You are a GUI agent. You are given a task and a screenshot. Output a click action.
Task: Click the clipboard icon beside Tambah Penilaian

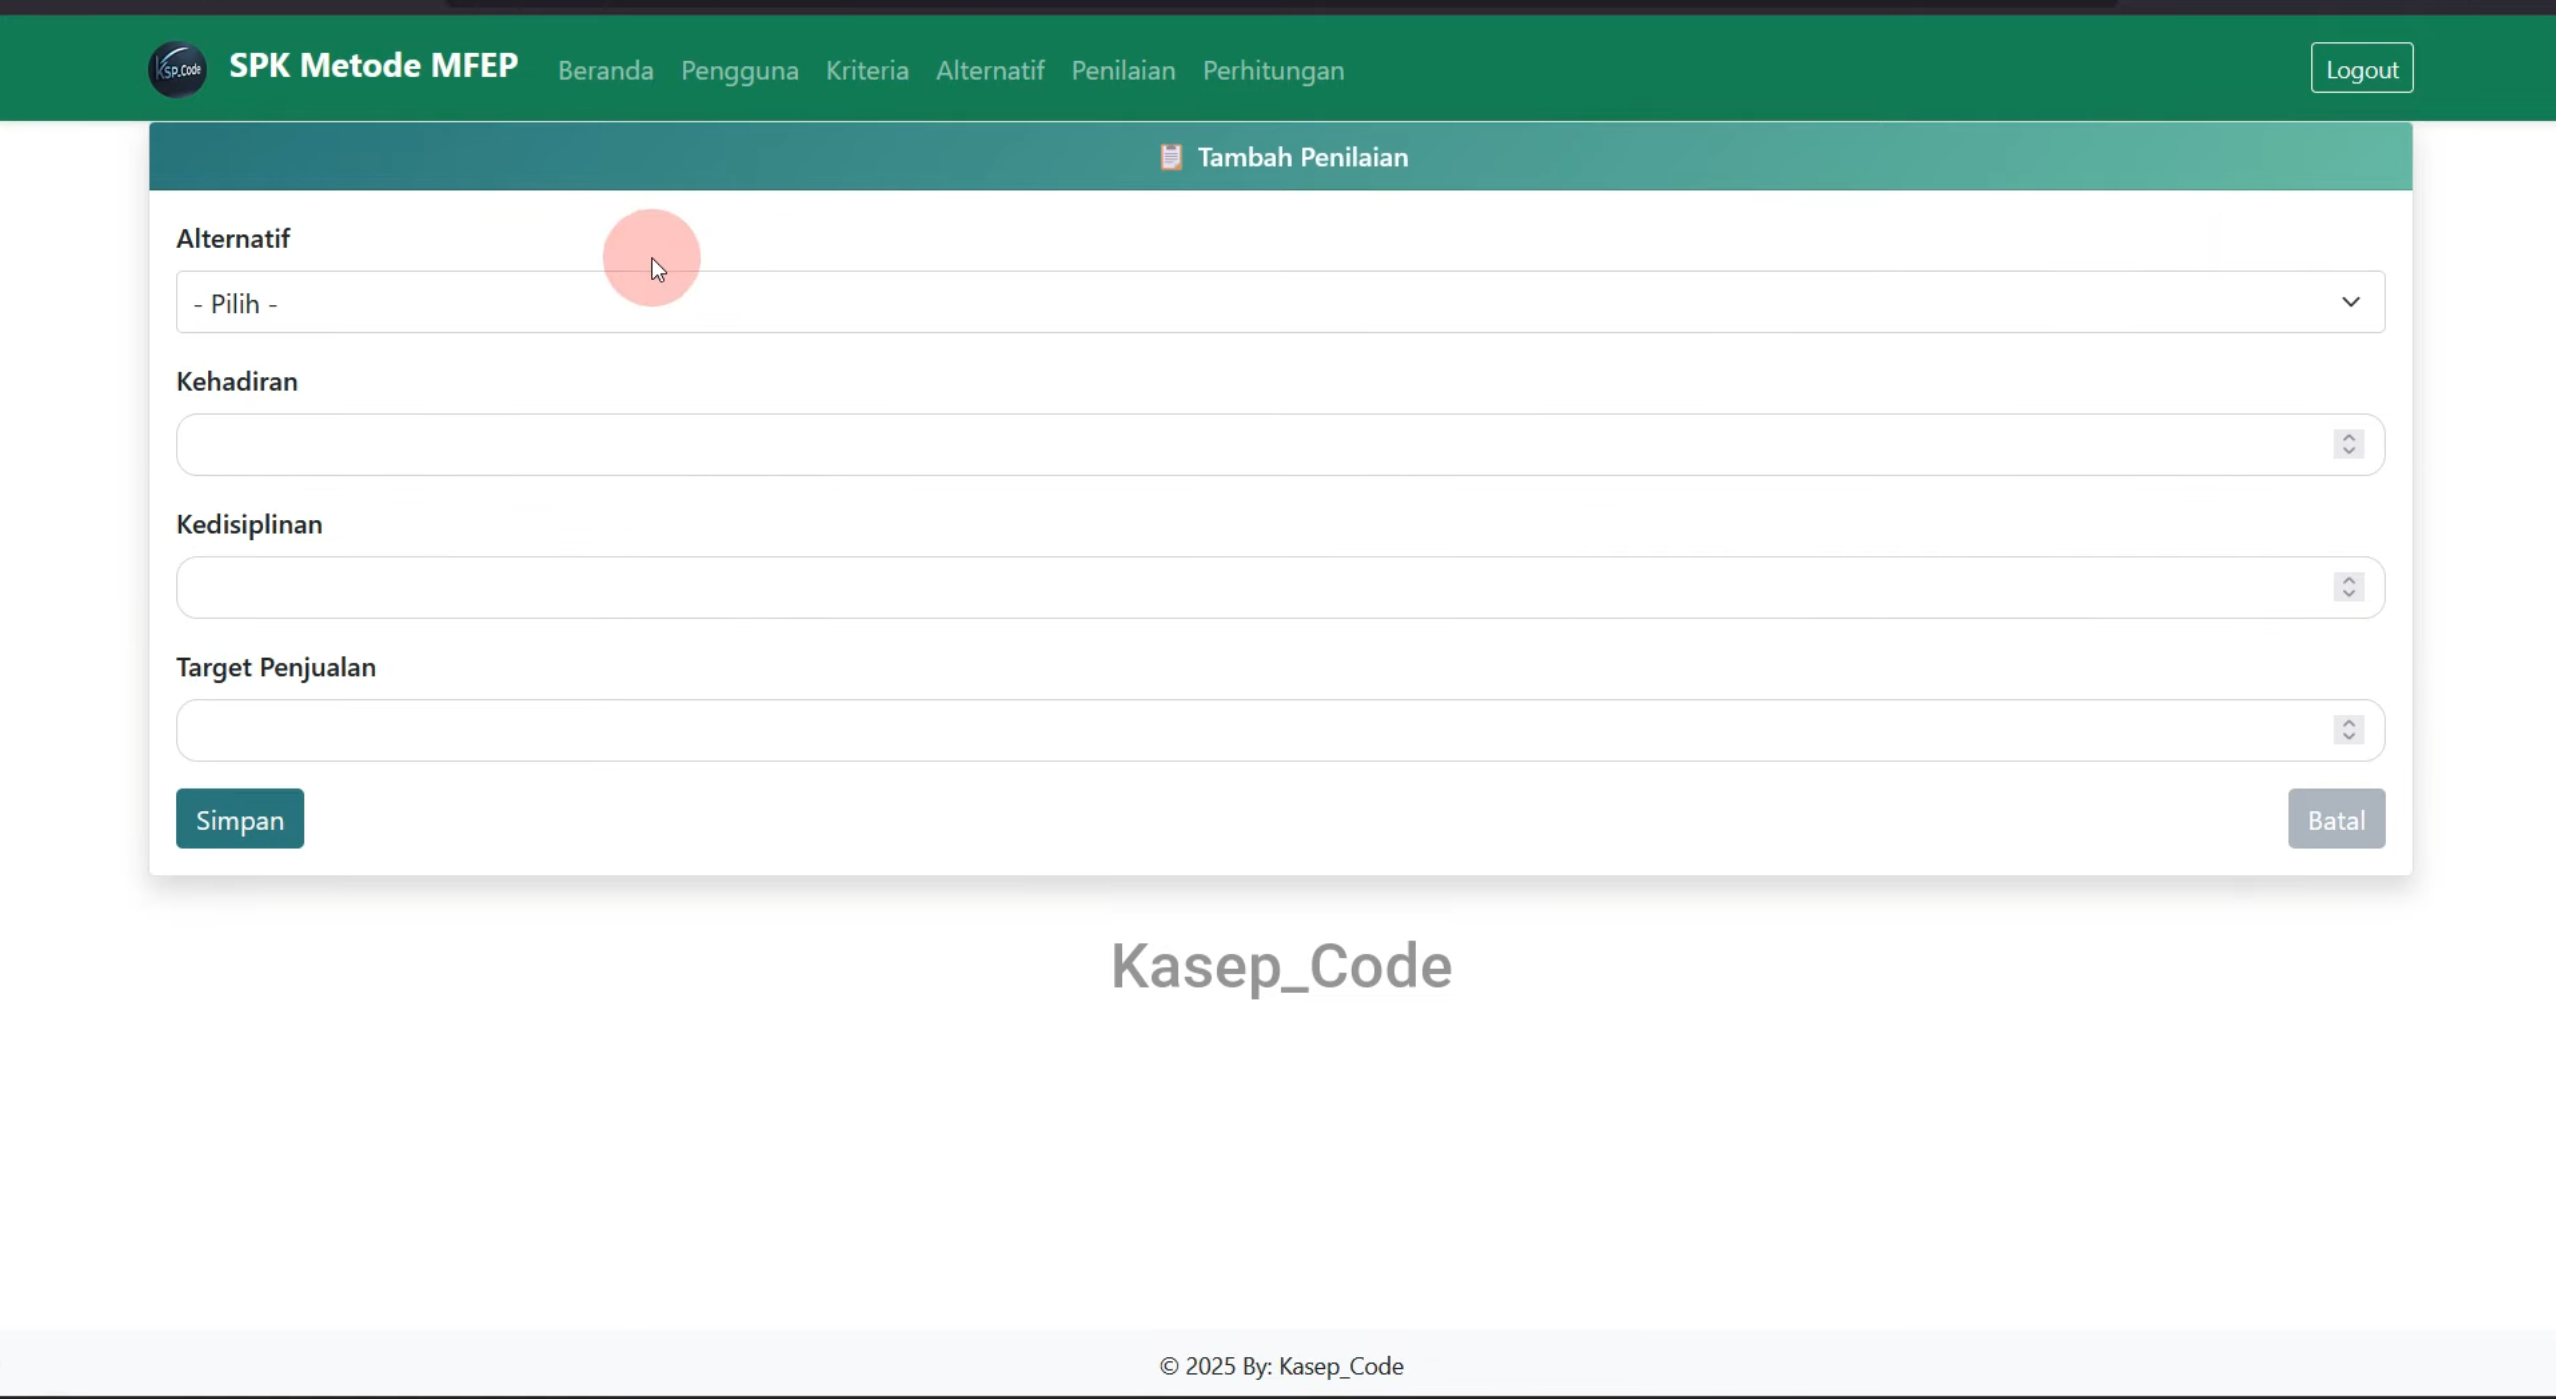pos(1171,157)
